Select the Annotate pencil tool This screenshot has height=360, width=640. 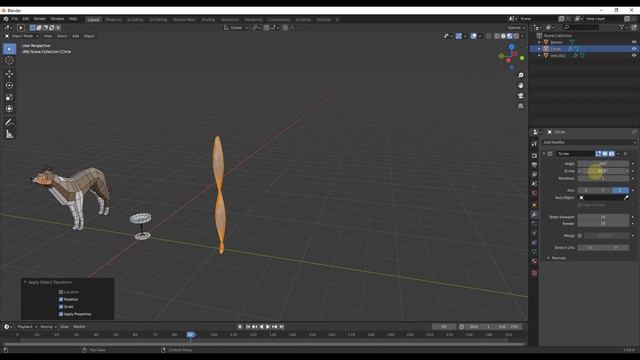(x=9, y=122)
